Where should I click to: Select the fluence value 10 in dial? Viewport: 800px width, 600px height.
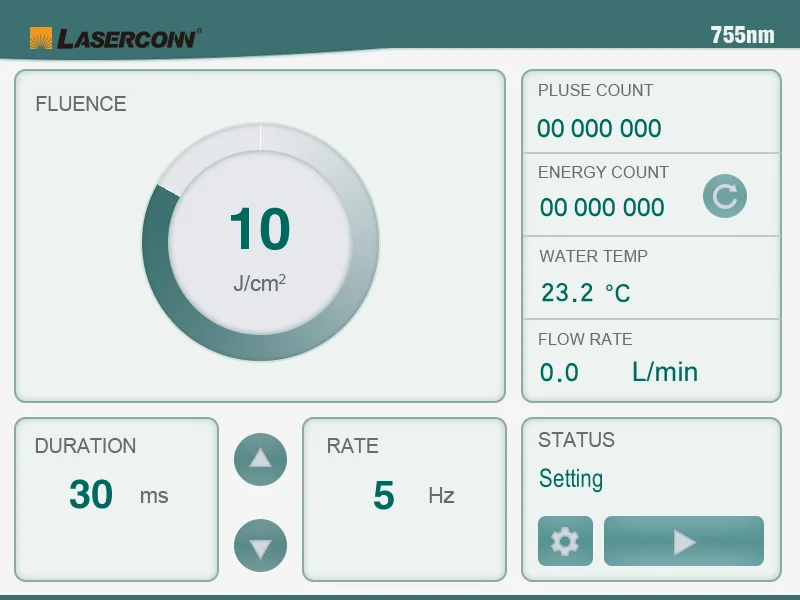[x=260, y=229]
